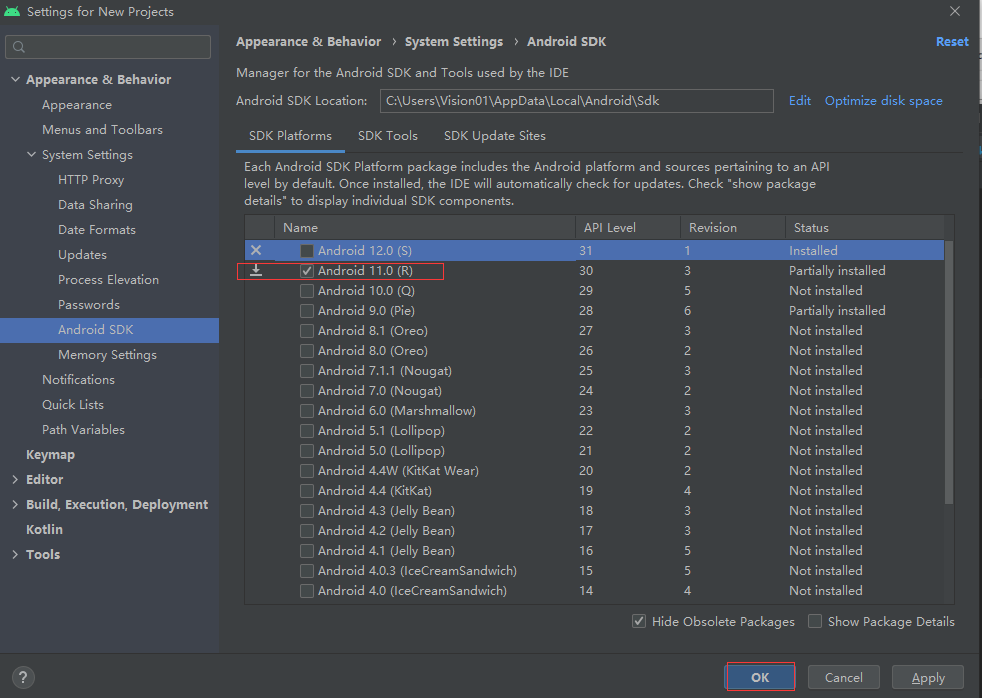Enable Show Package Details checkbox
This screenshot has height=698, width=982.
click(815, 622)
